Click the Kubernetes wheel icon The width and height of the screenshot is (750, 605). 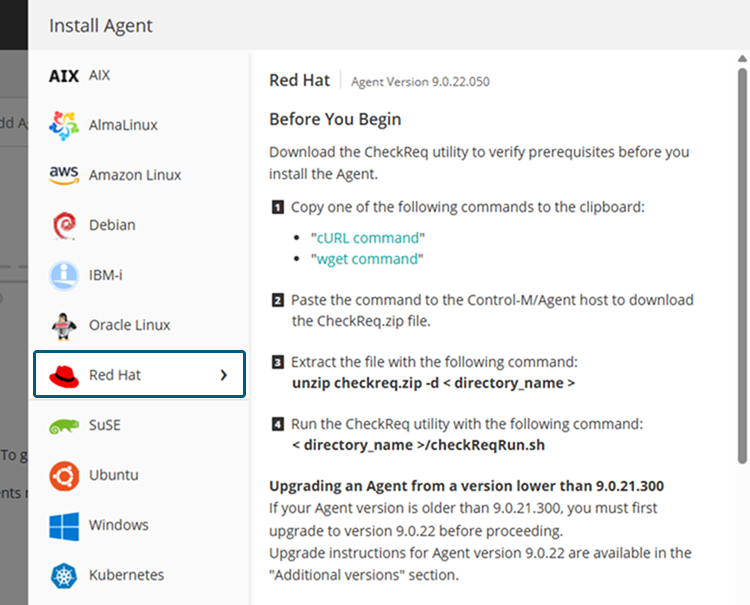point(64,575)
